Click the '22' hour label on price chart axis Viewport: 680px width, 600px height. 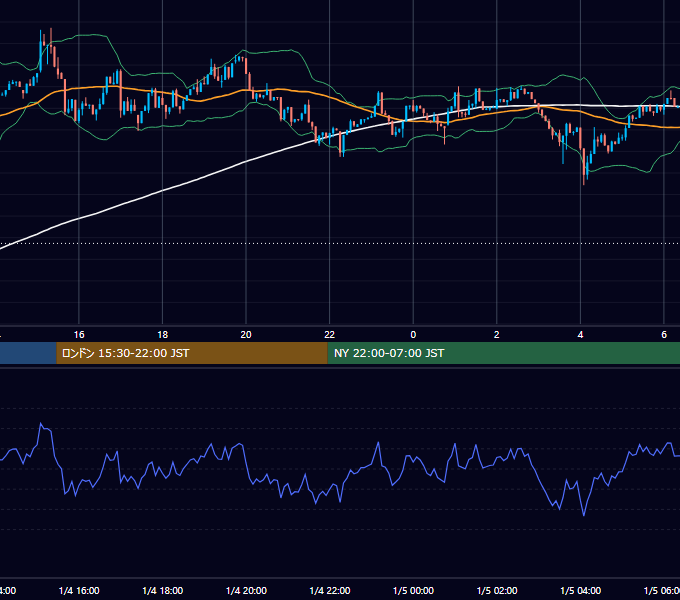tap(330, 335)
